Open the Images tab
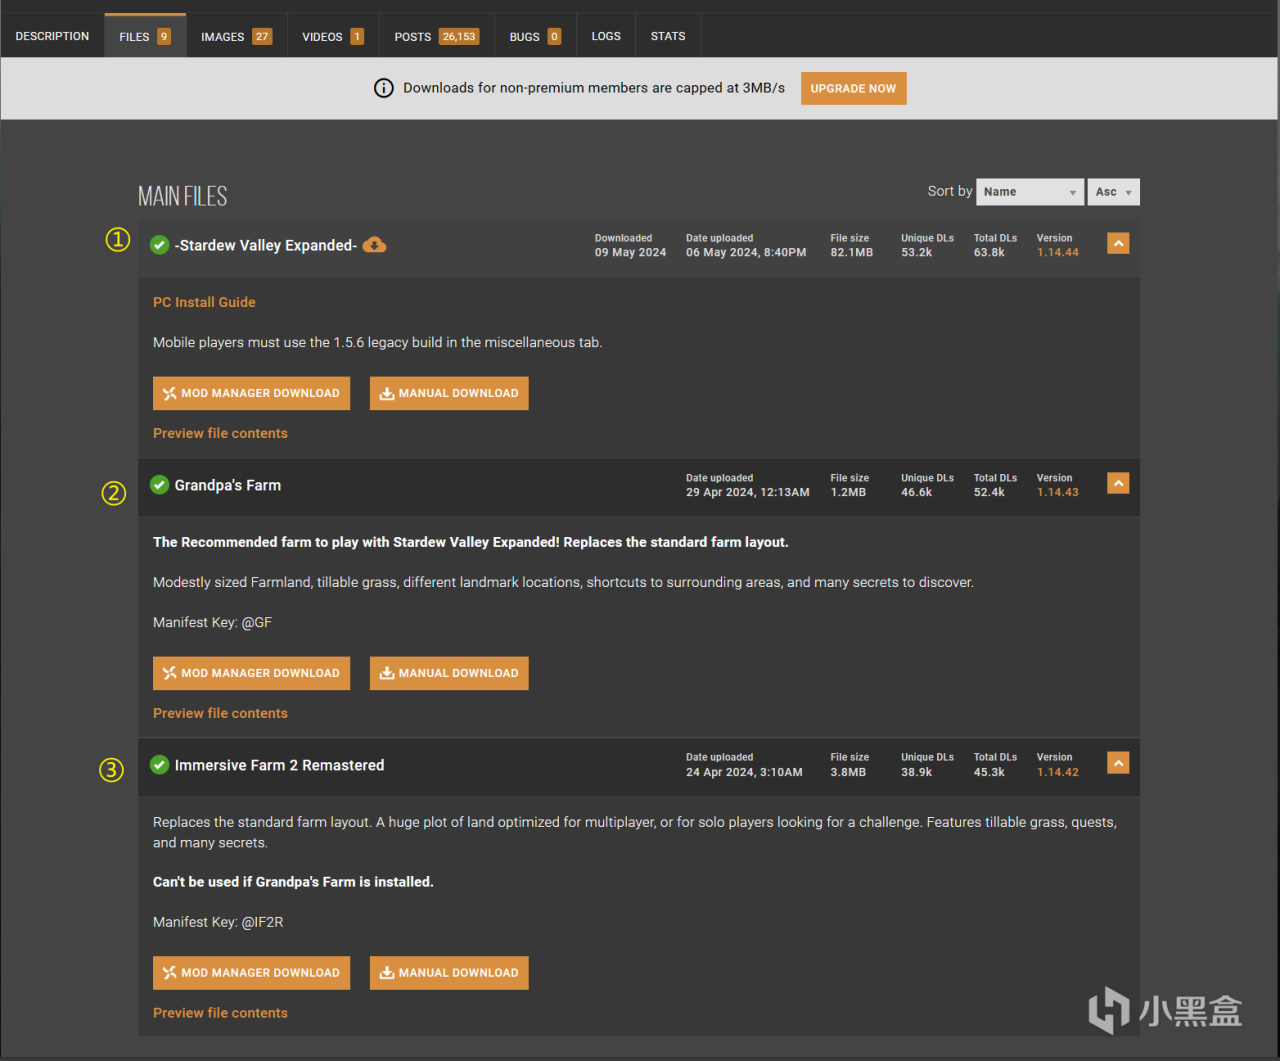 tap(236, 36)
